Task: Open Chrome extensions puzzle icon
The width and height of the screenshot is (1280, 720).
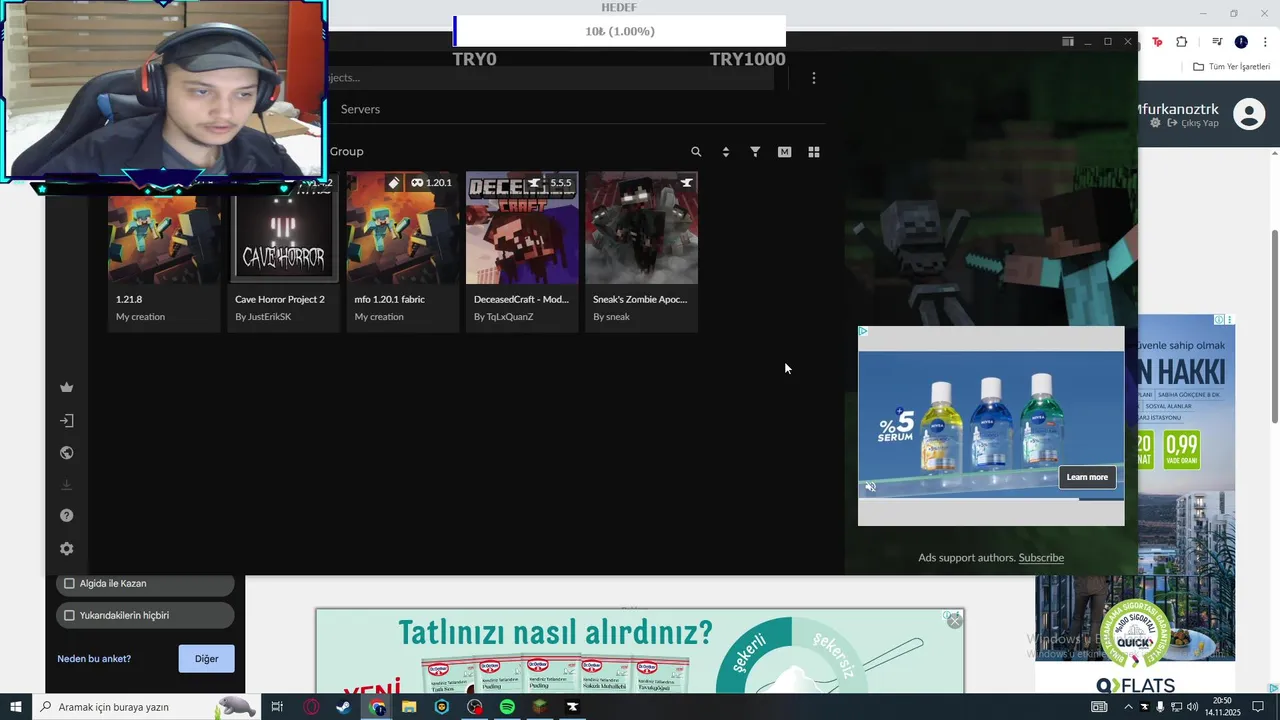Action: (1182, 42)
